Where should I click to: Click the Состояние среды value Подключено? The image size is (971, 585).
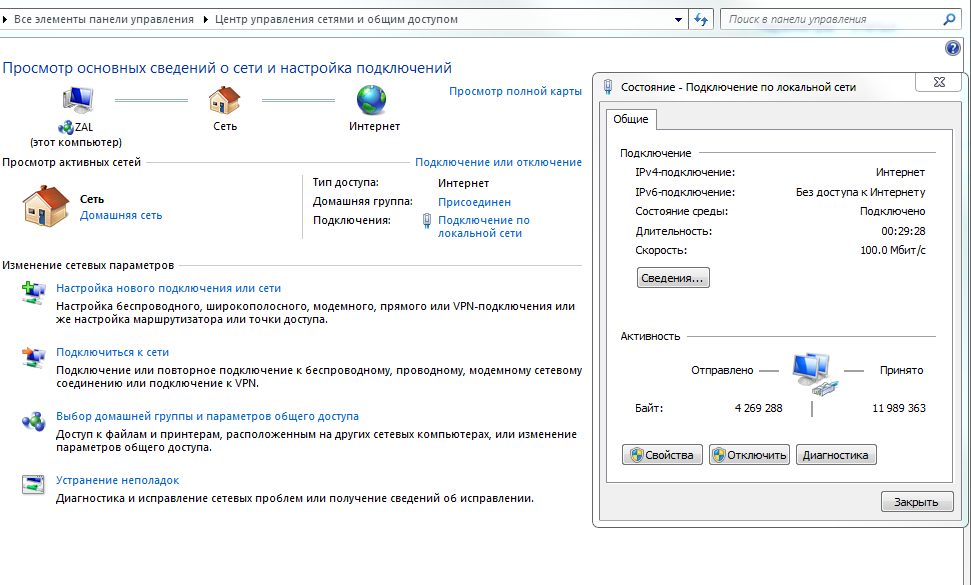[892, 212]
